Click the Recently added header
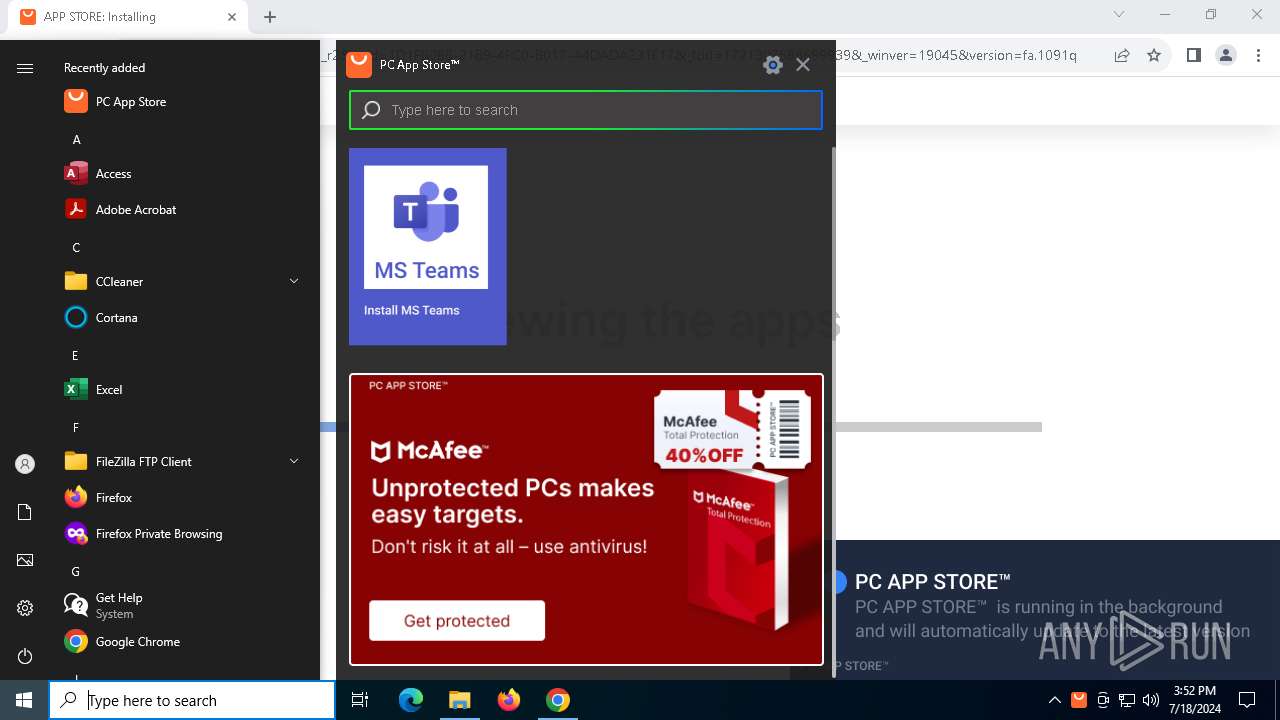Viewport: 1280px width, 720px height. pos(104,68)
